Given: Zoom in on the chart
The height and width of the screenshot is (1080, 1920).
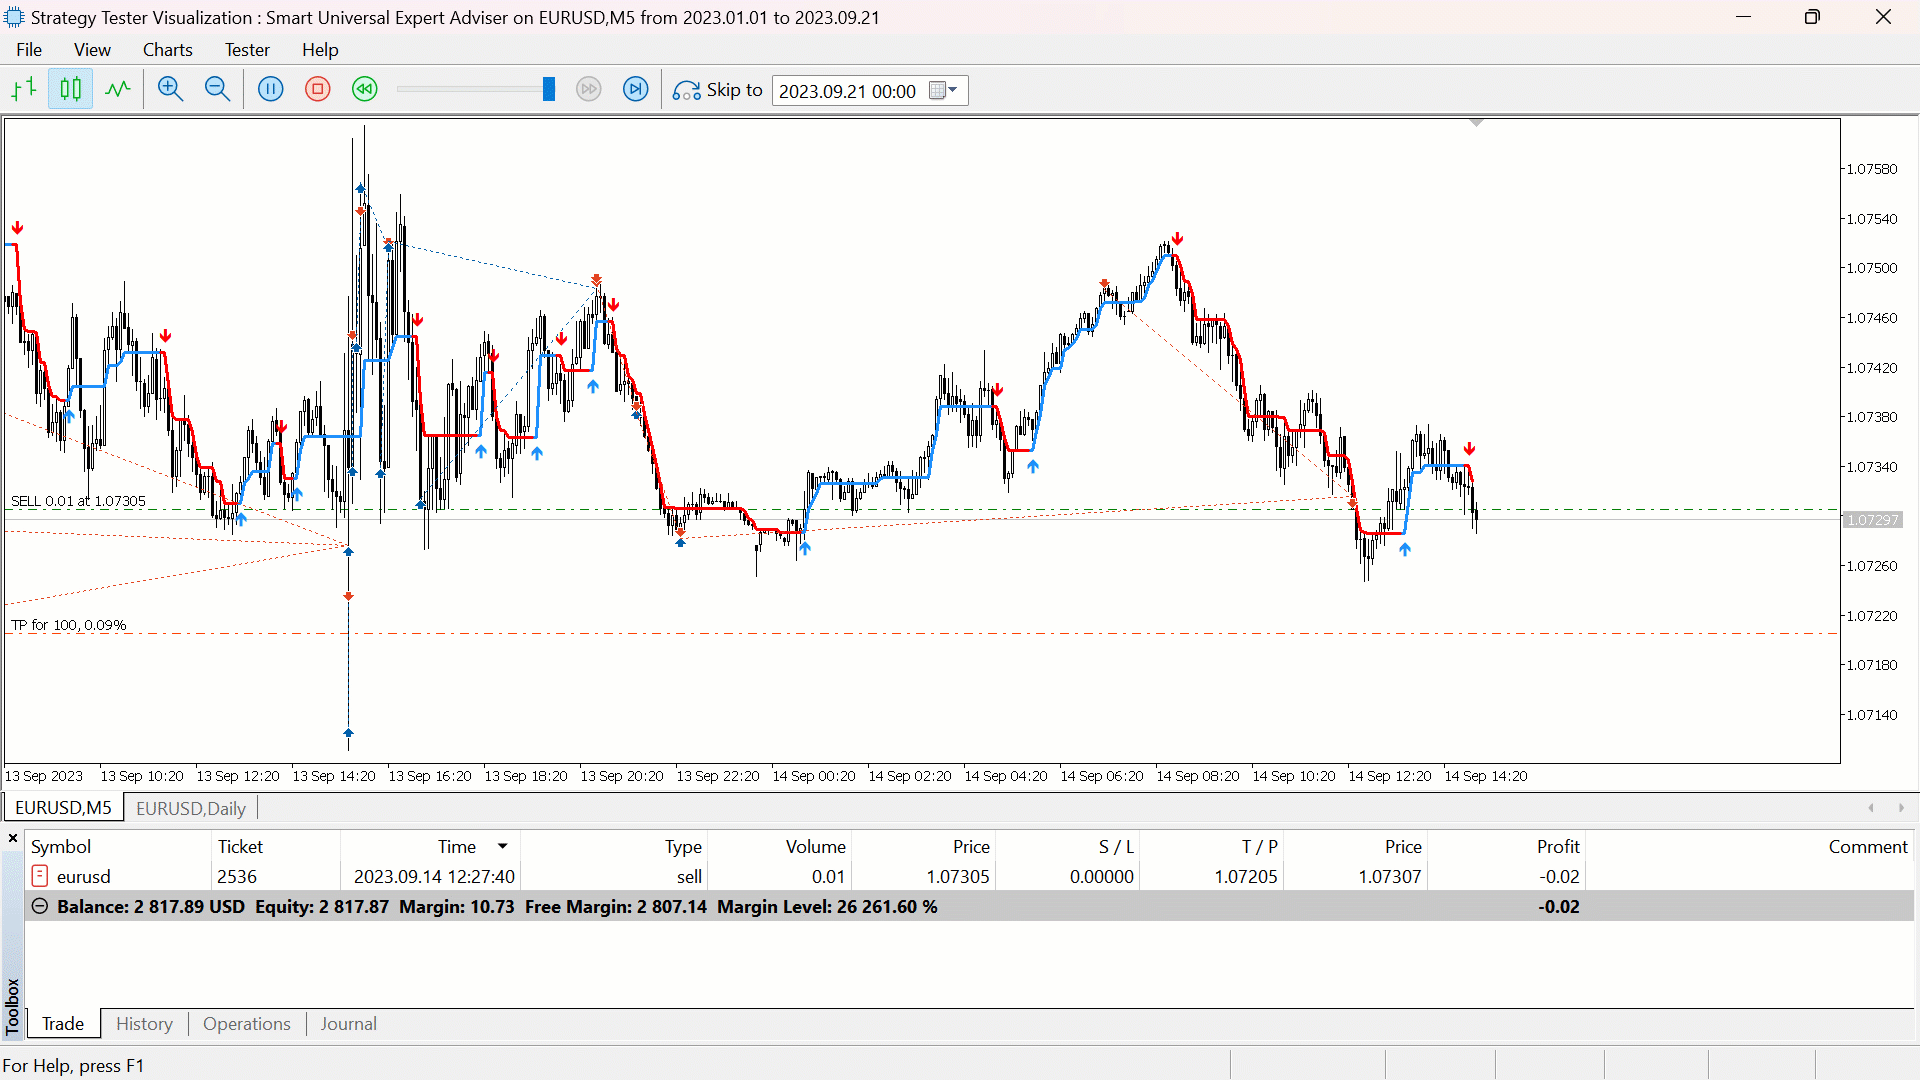Looking at the screenshot, I should coord(170,90).
